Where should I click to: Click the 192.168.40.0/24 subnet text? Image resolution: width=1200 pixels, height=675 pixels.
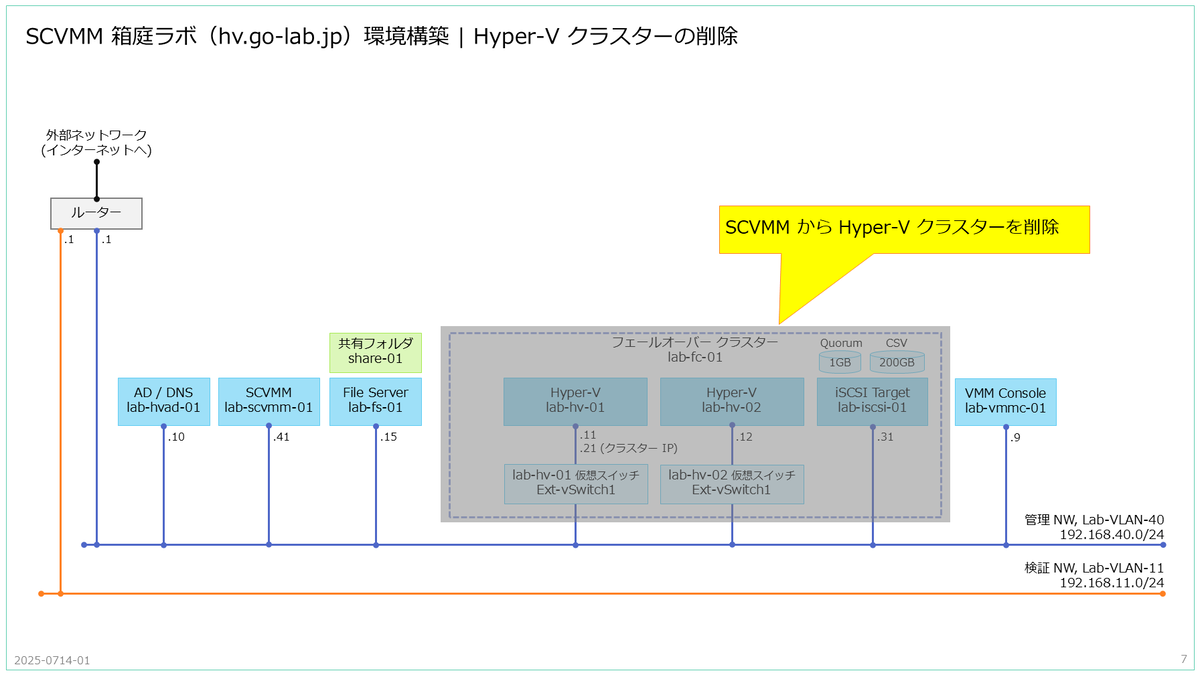[1112, 535]
